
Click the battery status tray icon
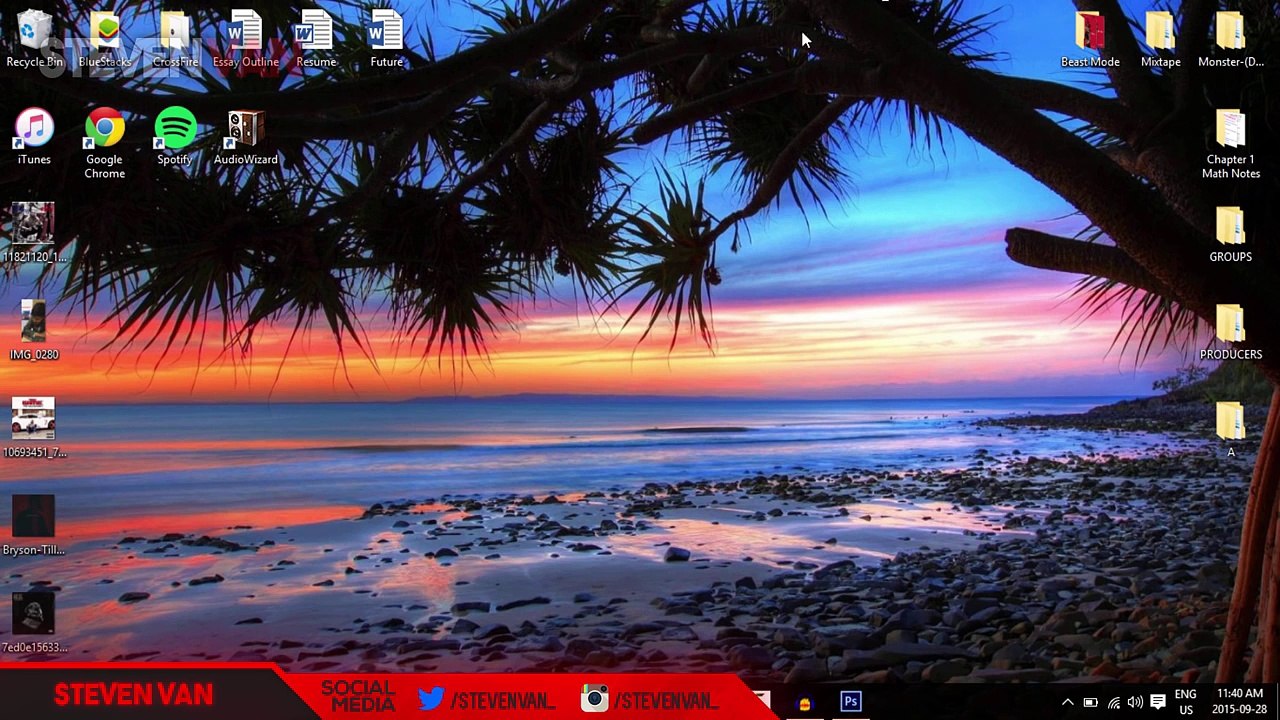coord(1090,702)
